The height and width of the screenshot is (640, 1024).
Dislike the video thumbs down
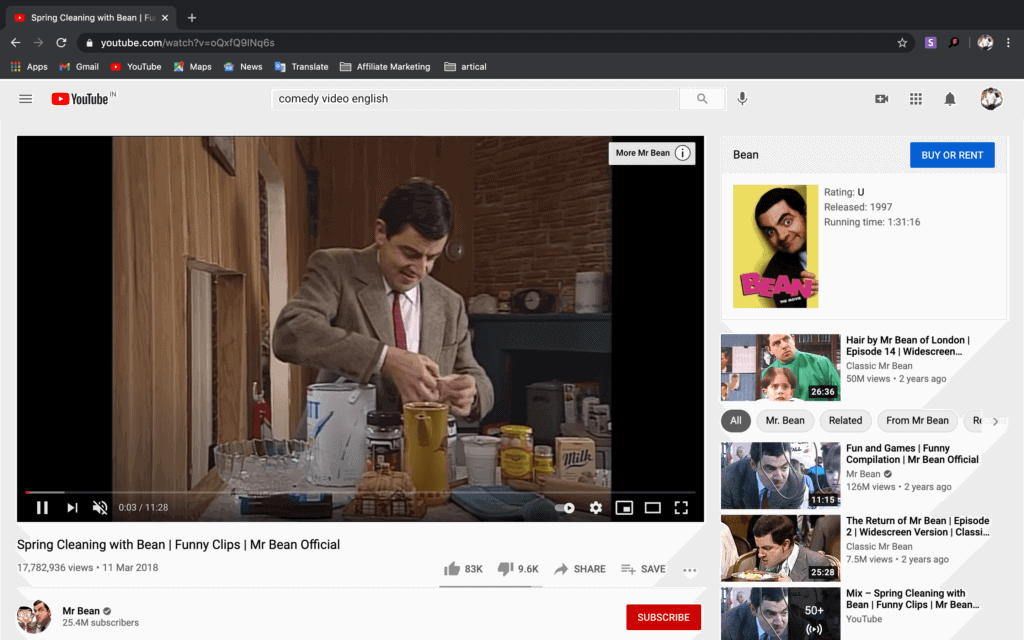click(x=518, y=569)
